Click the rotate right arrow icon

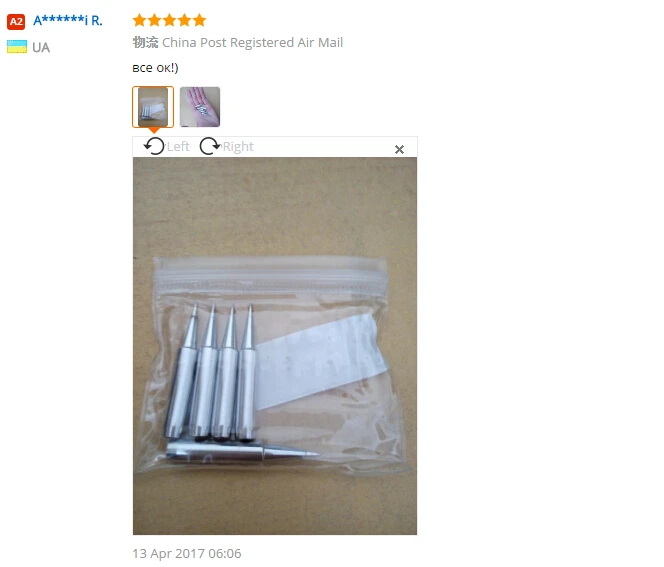[210, 146]
